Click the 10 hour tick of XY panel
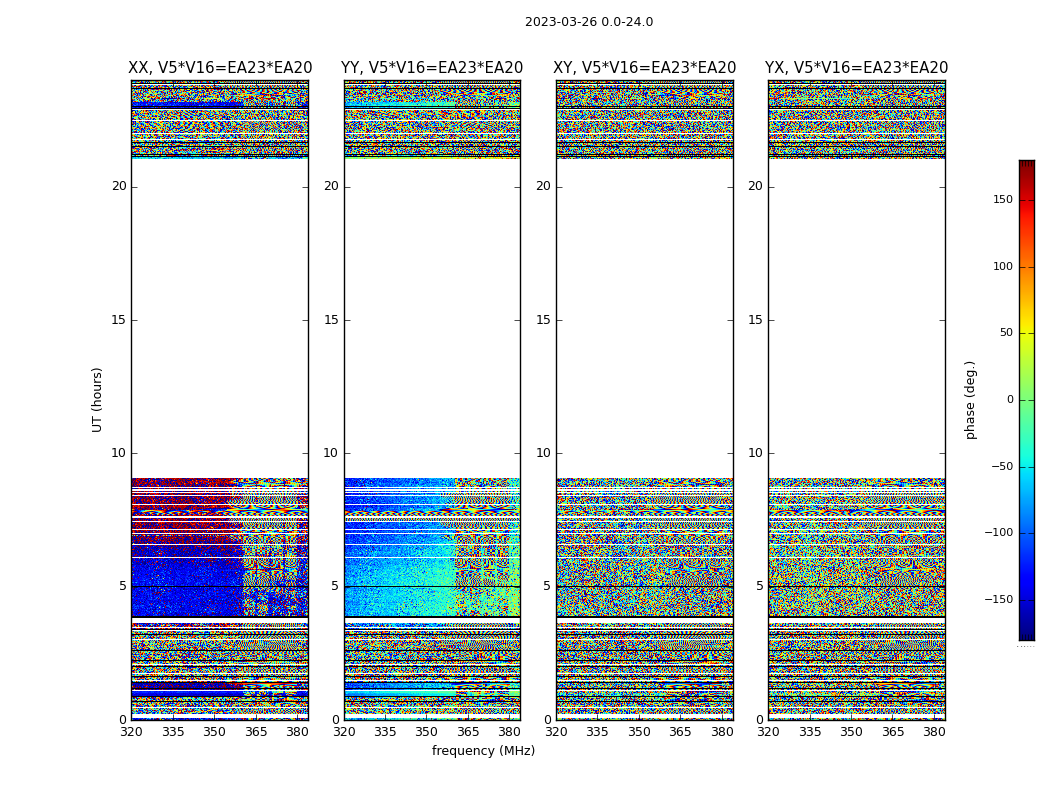This screenshot has height=800, width=1050. (x=543, y=453)
